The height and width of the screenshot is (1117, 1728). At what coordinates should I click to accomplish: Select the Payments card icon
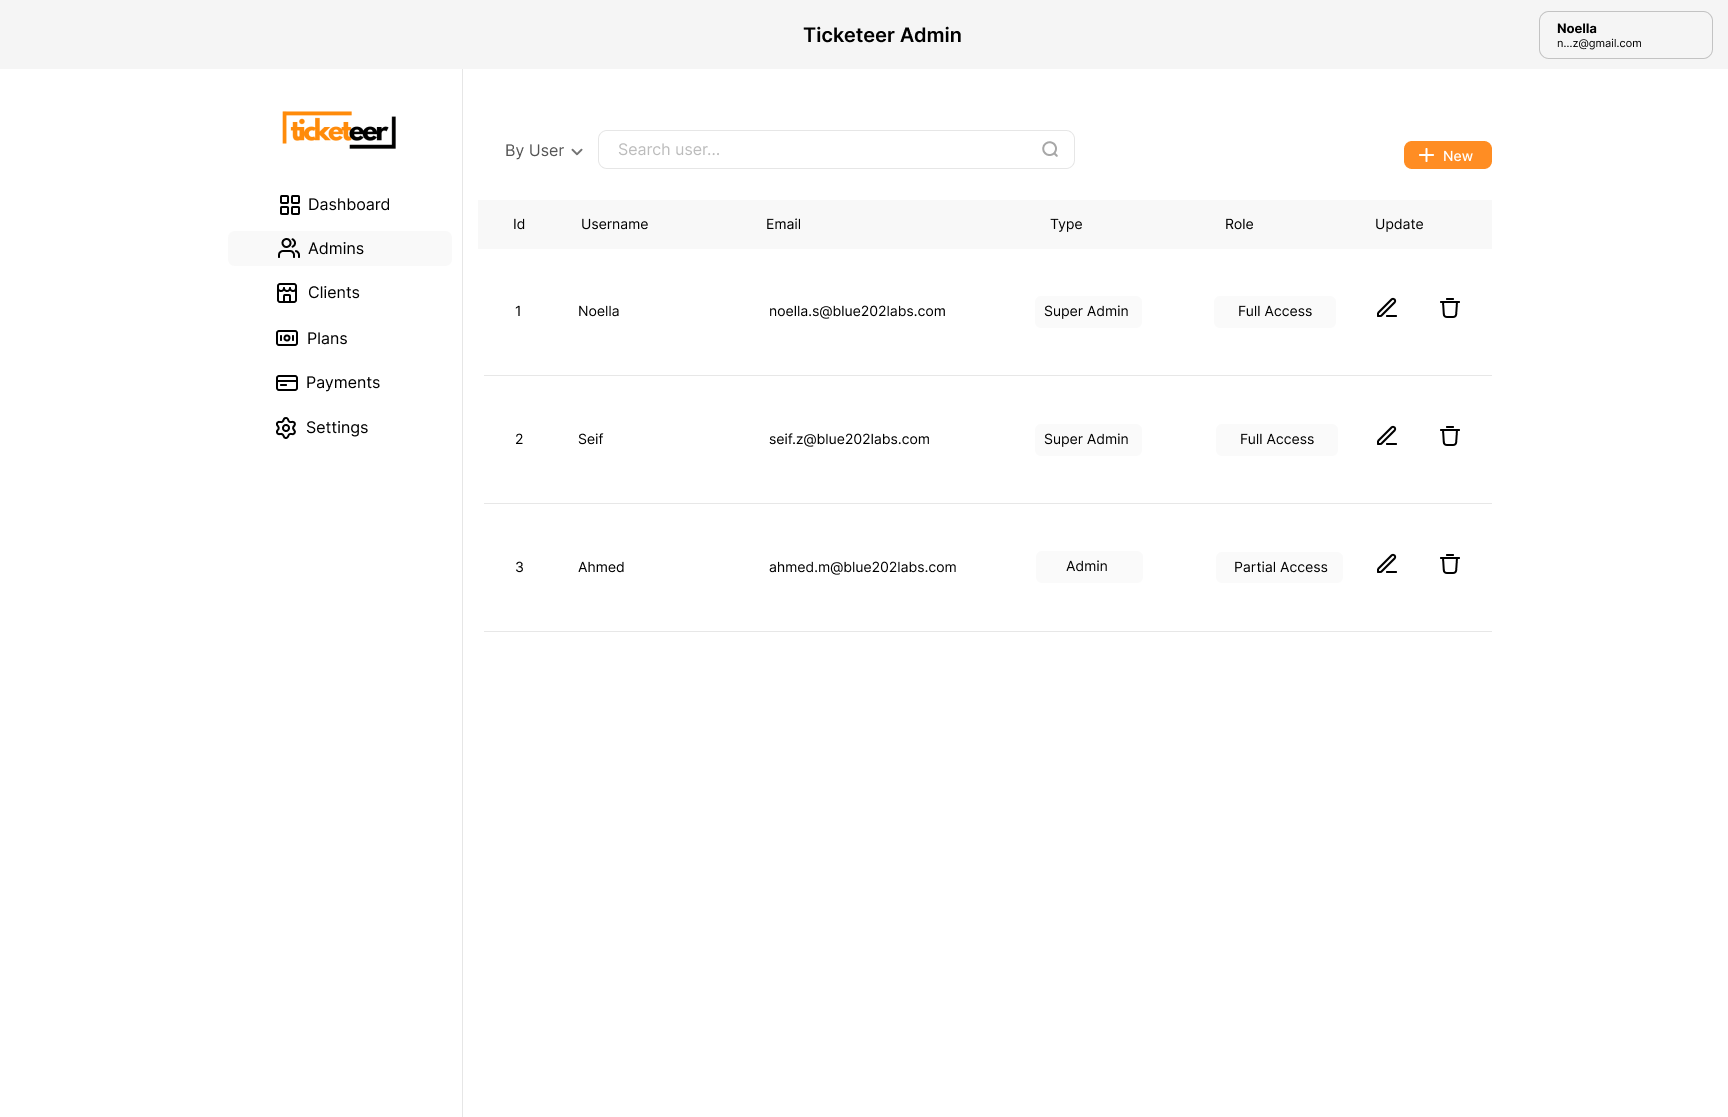pyautogui.click(x=287, y=382)
